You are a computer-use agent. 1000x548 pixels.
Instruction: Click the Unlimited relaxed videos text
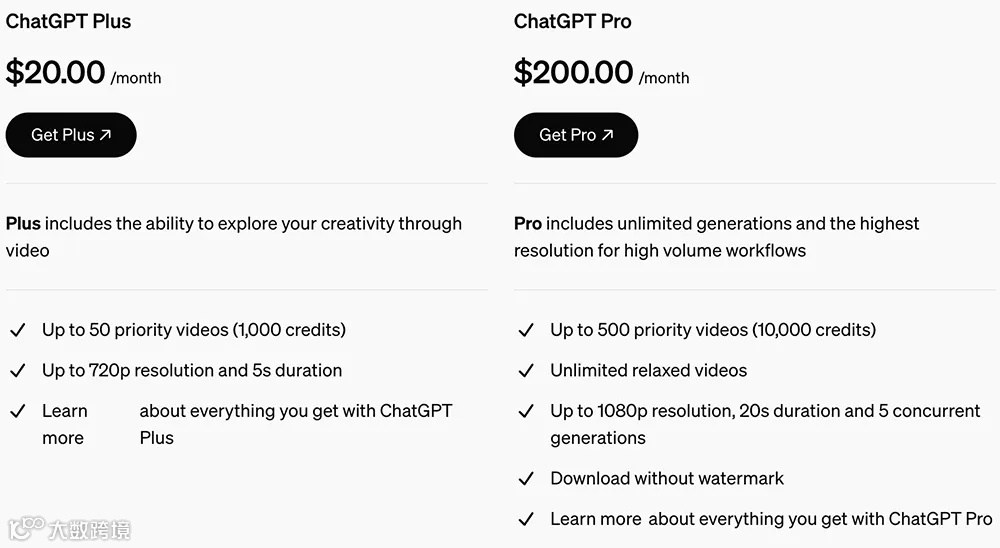(648, 371)
